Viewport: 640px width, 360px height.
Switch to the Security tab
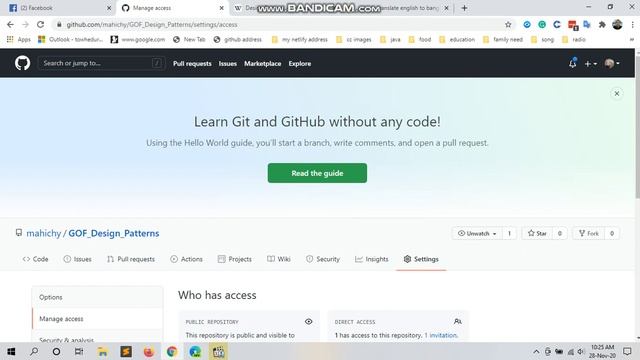click(x=323, y=259)
